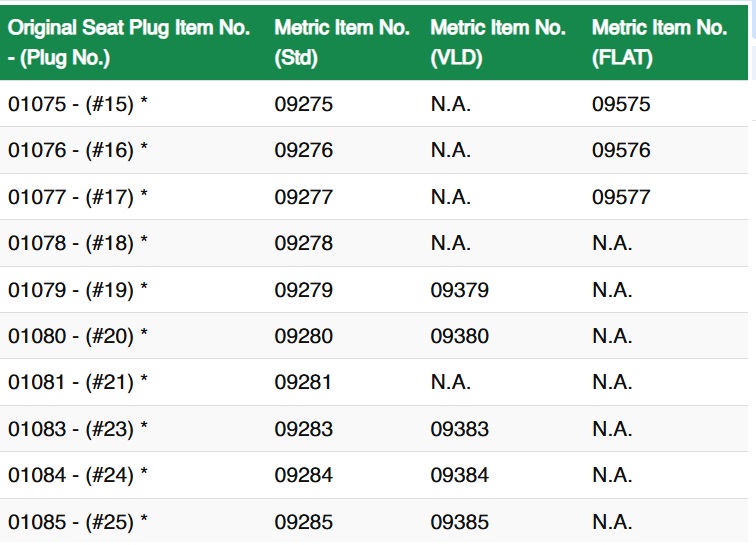This screenshot has height=545, width=756.
Task: Click the 01083 - (#23) plug entry
Action: pos(78,429)
